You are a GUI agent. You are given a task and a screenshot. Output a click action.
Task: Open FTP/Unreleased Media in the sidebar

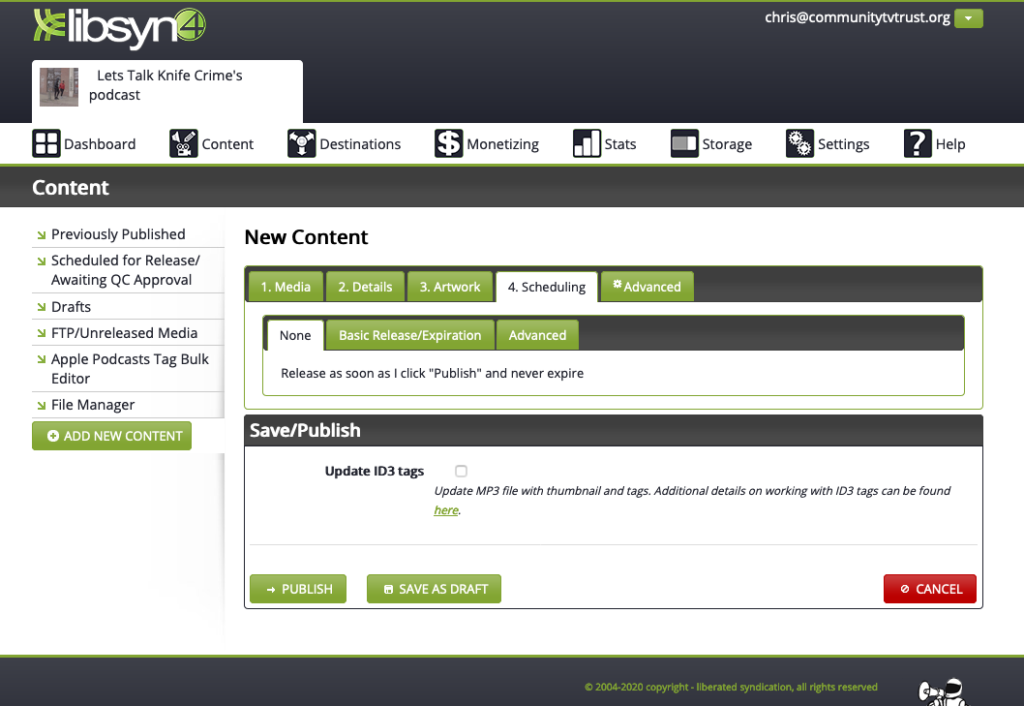[124, 333]
